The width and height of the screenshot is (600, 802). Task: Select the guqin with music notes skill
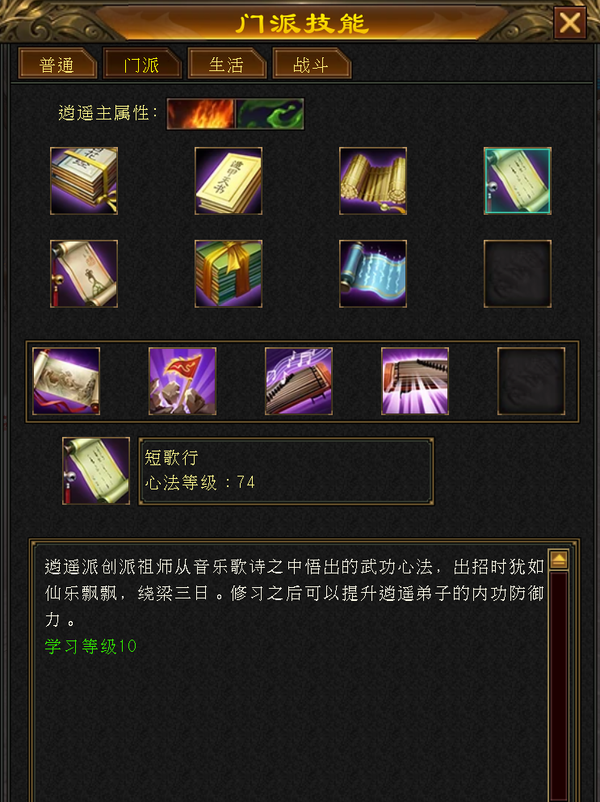tap(299, 381)
